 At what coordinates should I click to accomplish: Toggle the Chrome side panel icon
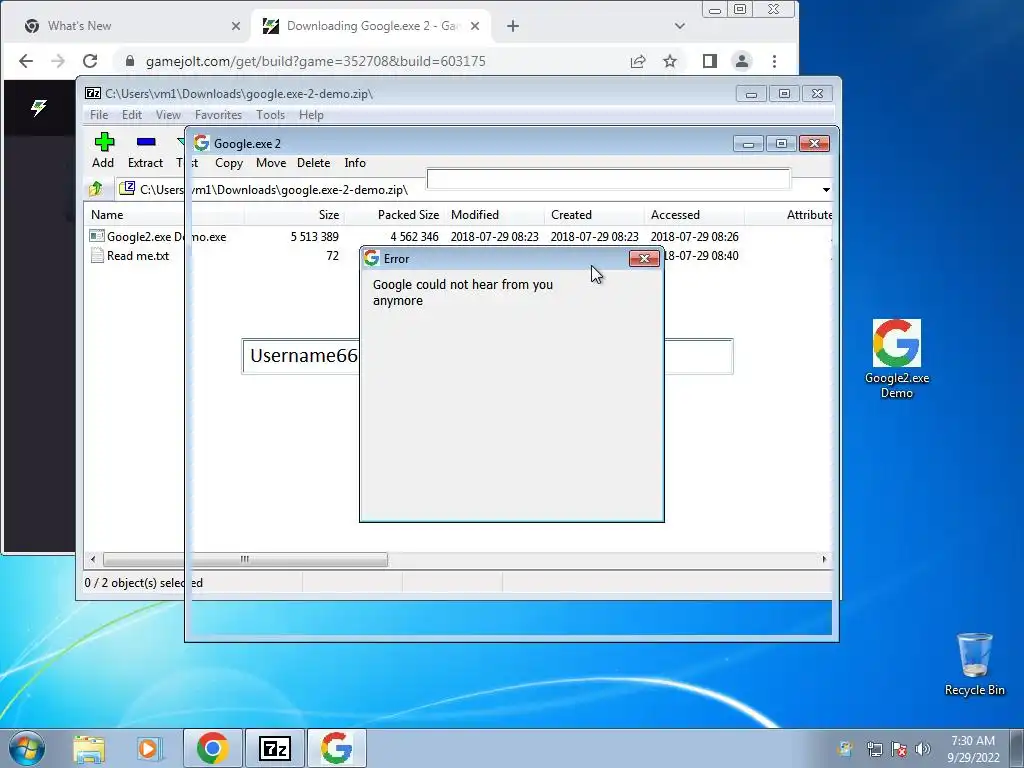click(710, 61)
